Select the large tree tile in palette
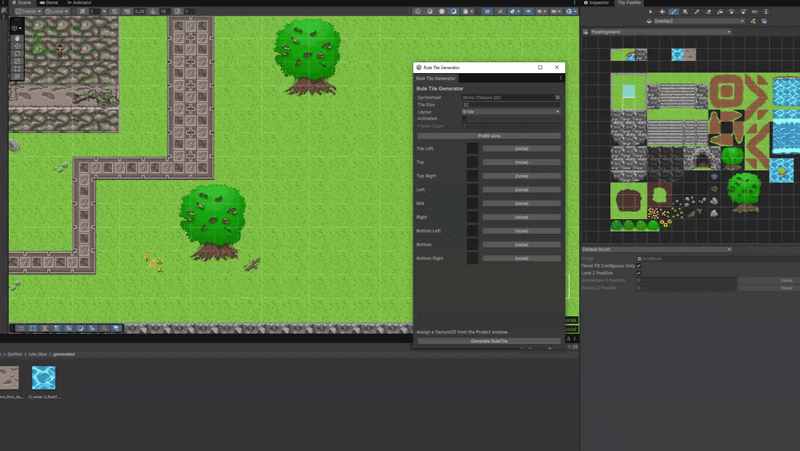The height and width of the screenshot is (451, 800). (744, 192)
